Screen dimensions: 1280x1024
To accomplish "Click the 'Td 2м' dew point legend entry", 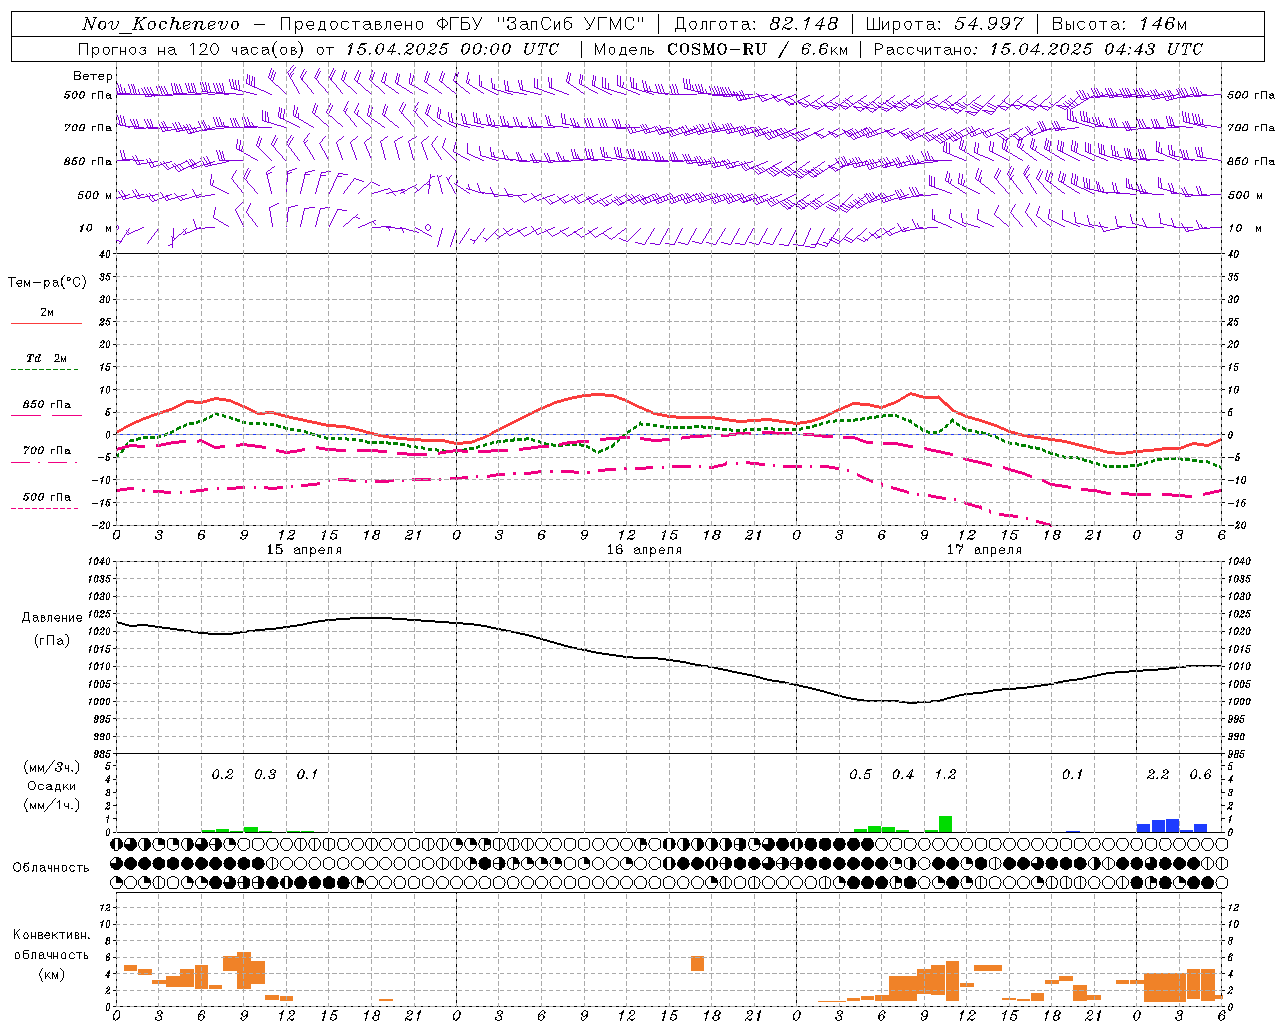I will pyautogui.click(x=46, y=358).
